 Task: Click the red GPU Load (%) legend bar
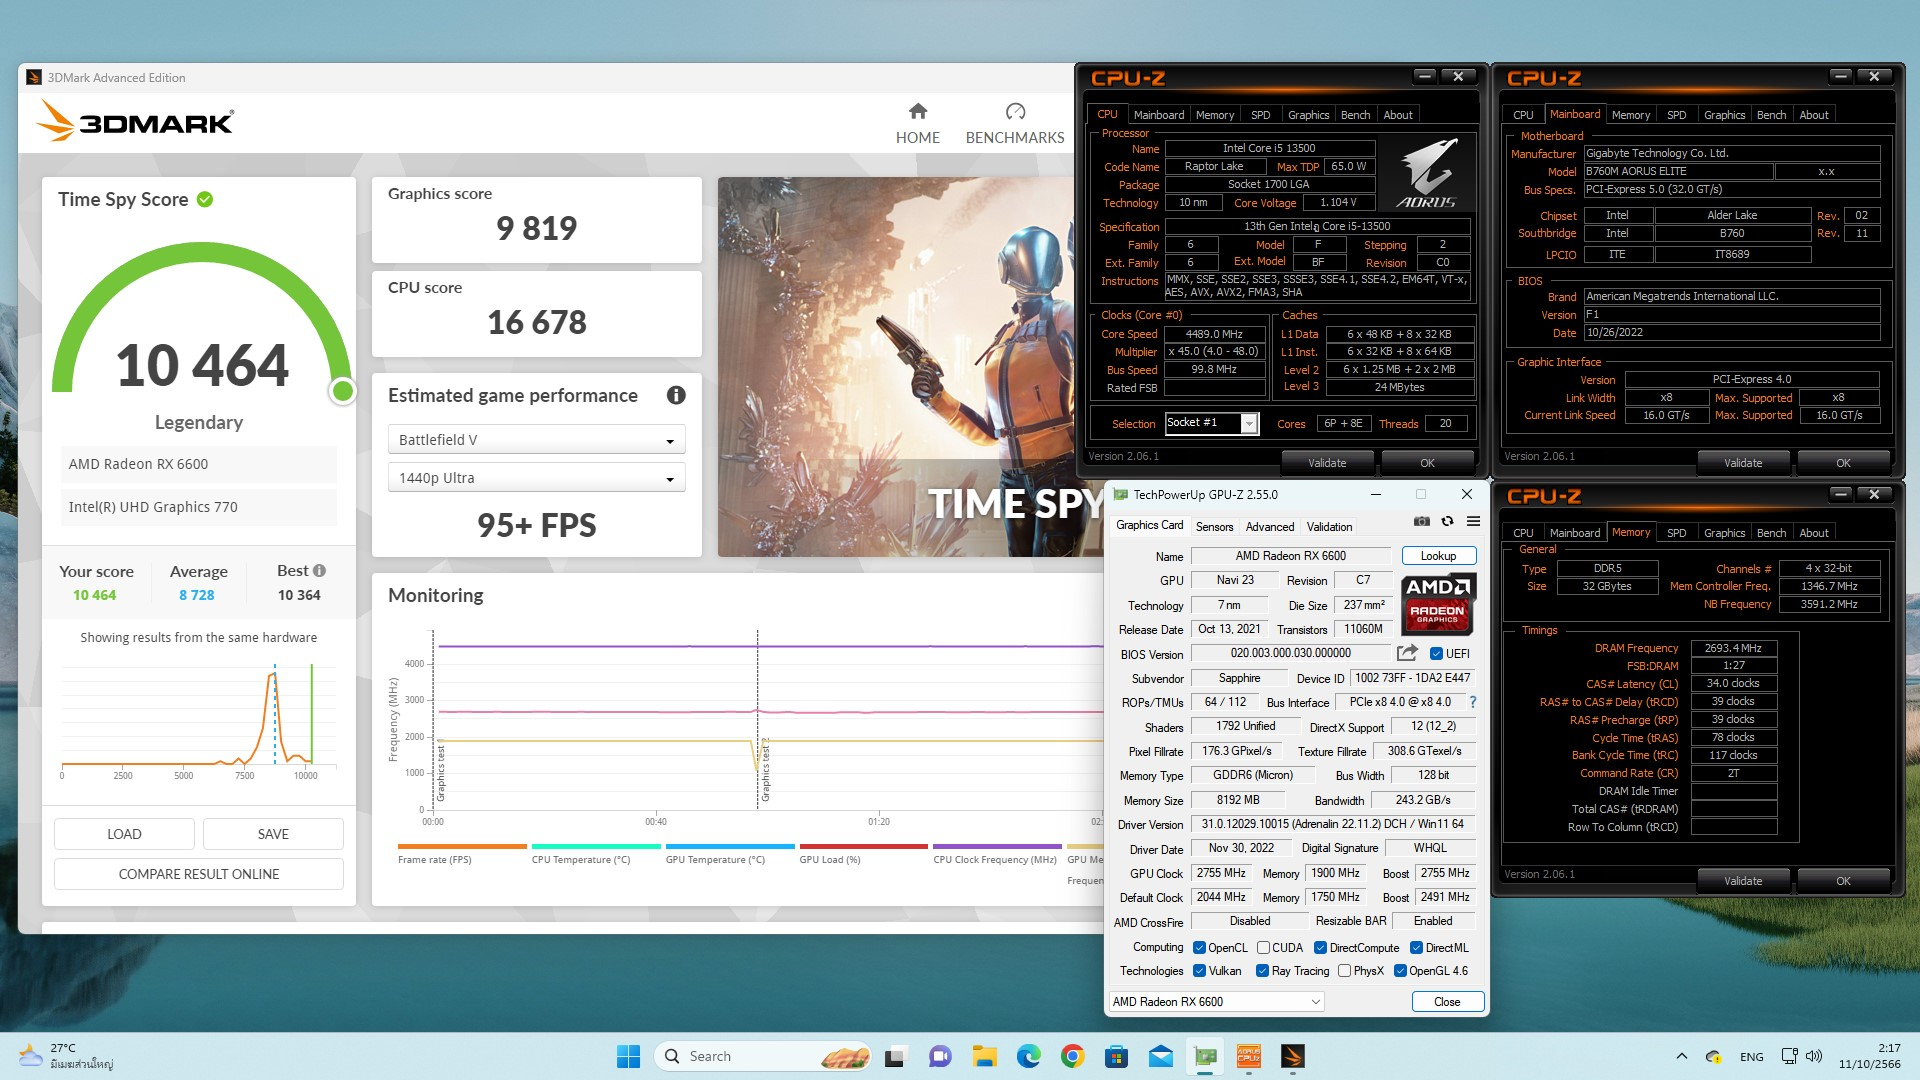click(x=863, y=846)
